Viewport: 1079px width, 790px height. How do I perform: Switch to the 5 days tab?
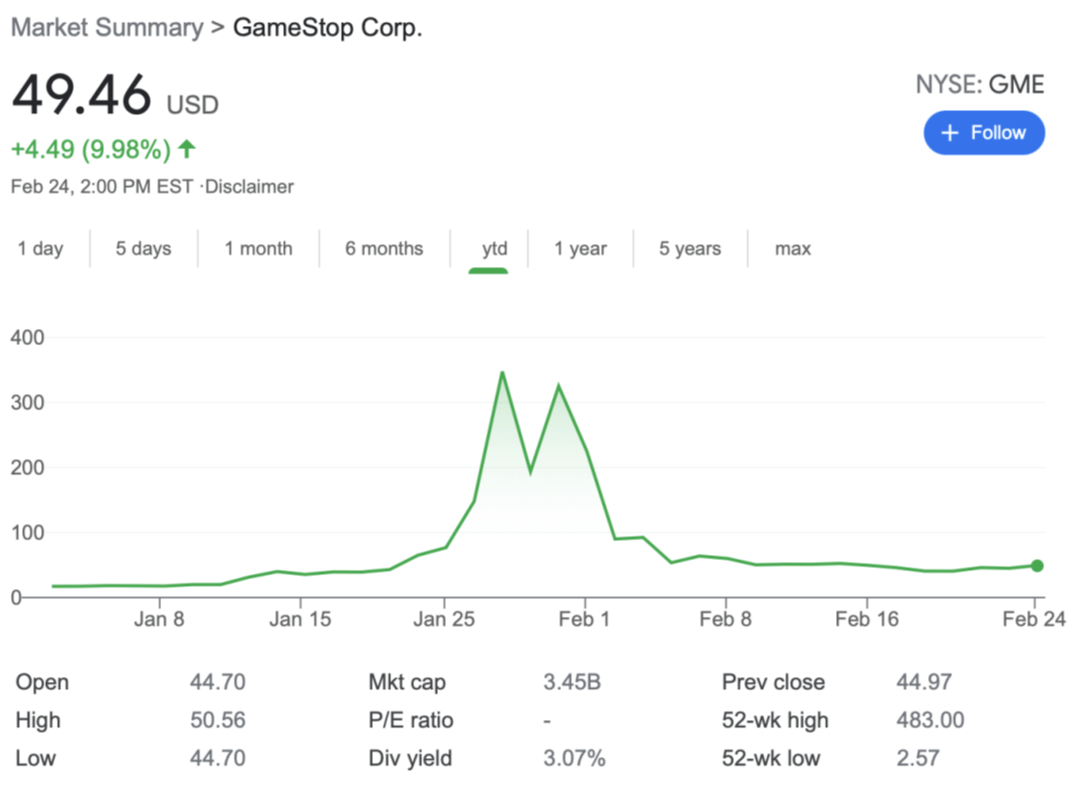pyautogui.click(x=143, y=248)
